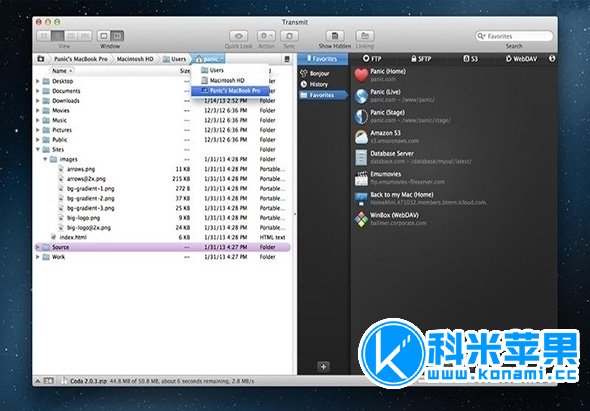Select Favorites in the sidebar list
This screenshot has width=590, height=411.
click(x=323, y=95)
